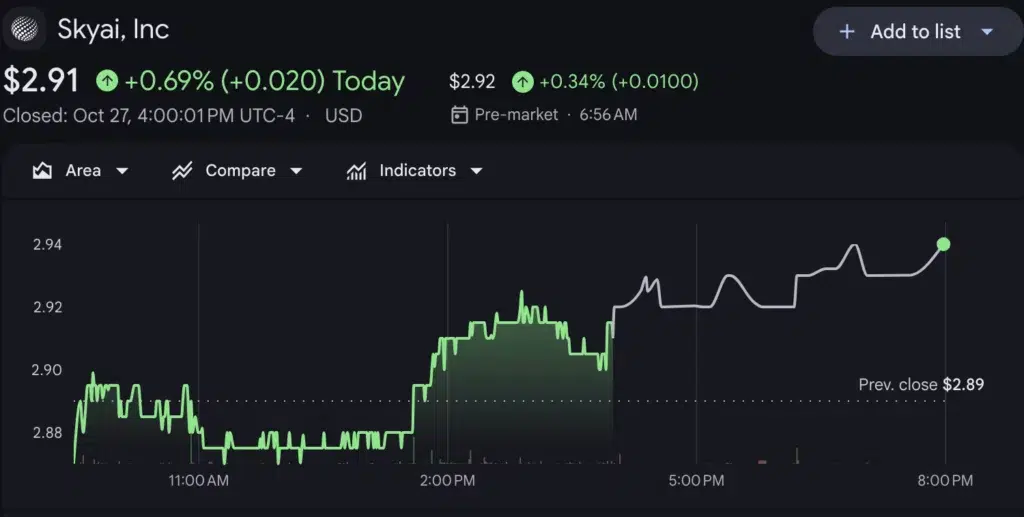1024x517 pixels.
Task: Open the Area menu label
Action: tap(83, 171)
